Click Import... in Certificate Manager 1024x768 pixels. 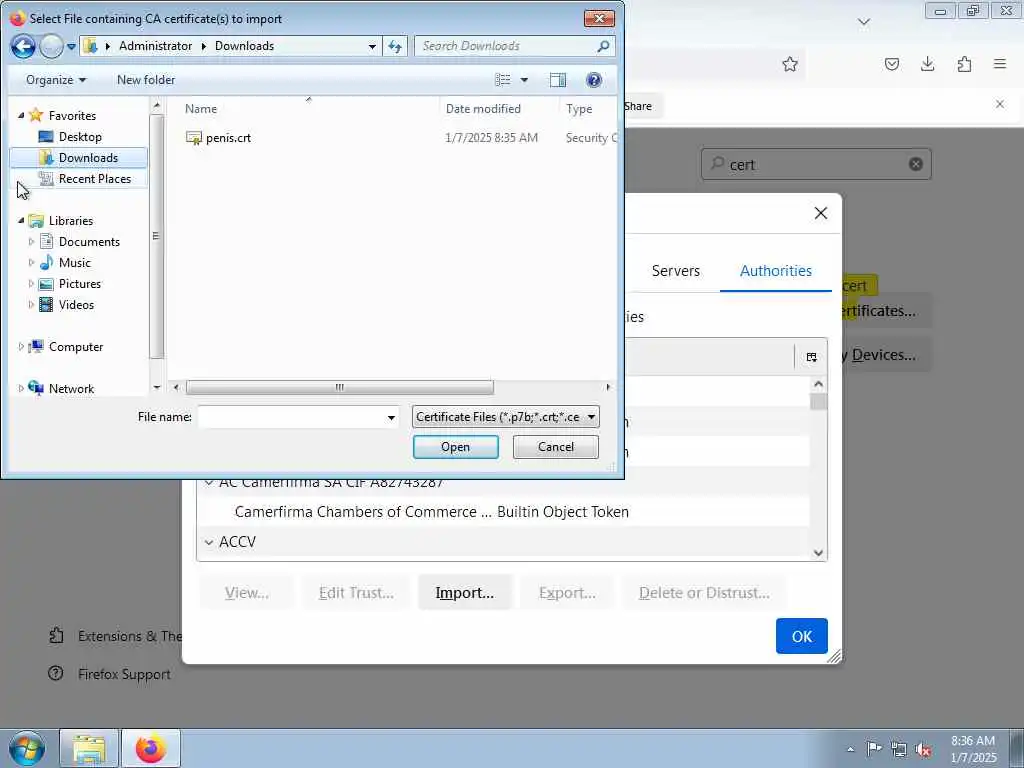click(464, 593)
